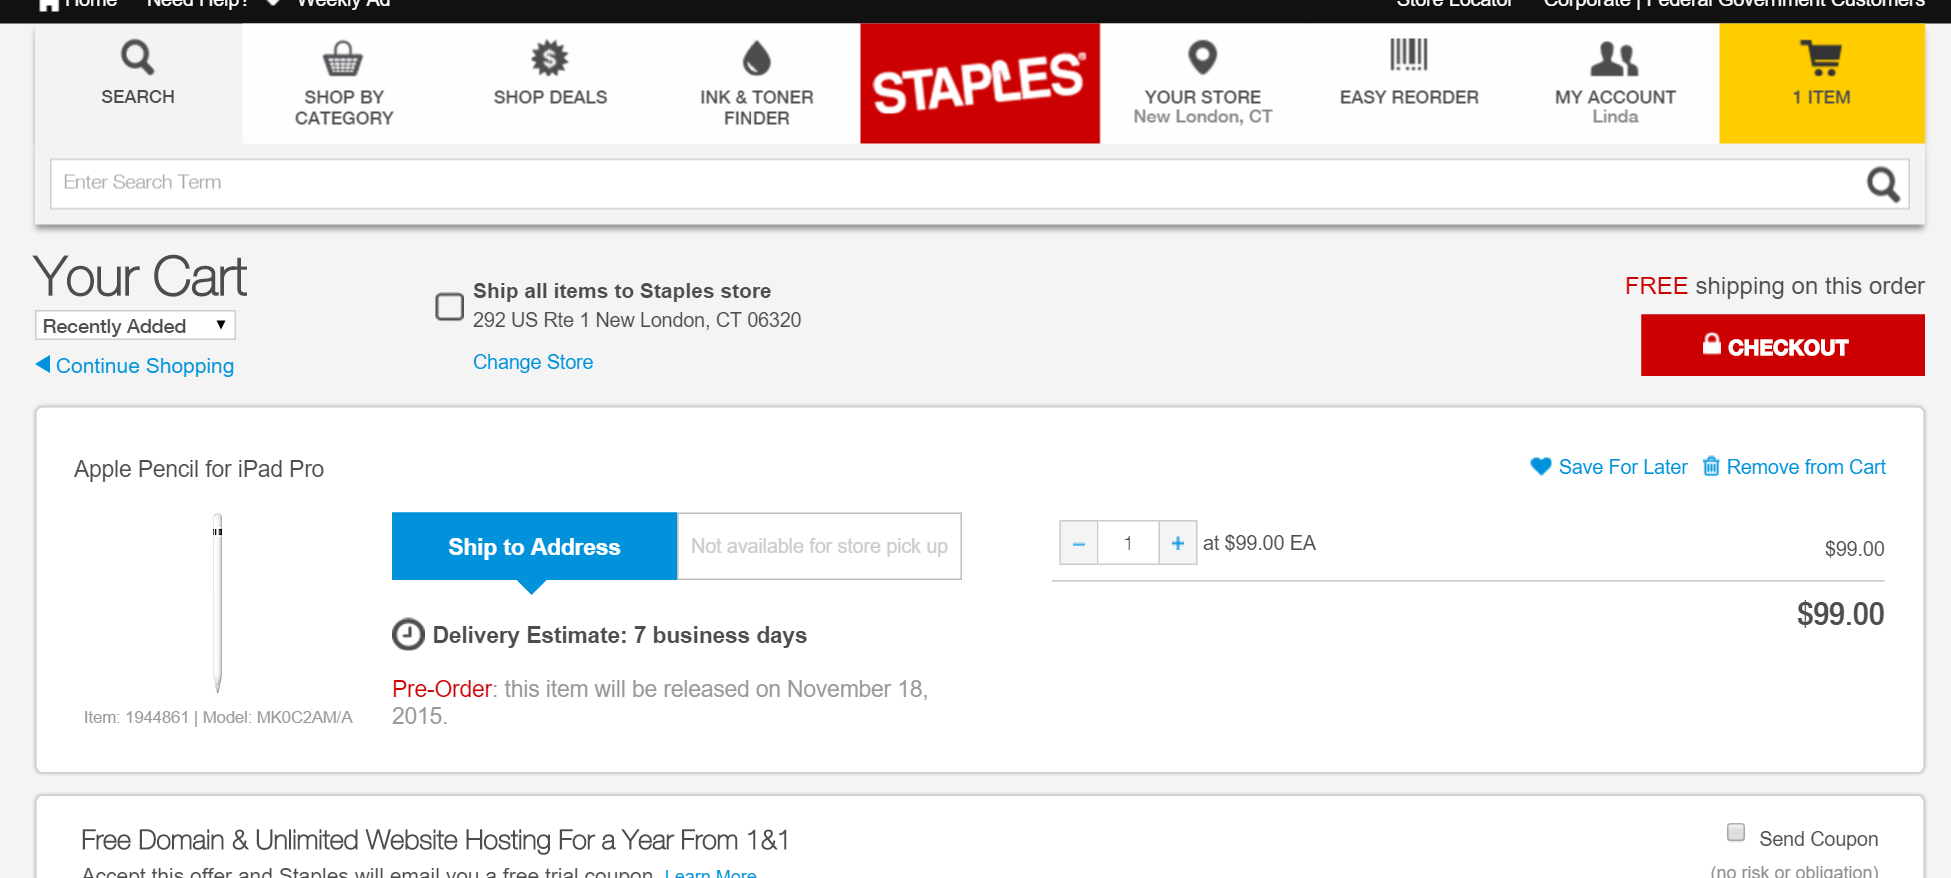Viewport: 1951px width, 878px height.
Task: Click the Staples logo
Action: click(980, 83)
